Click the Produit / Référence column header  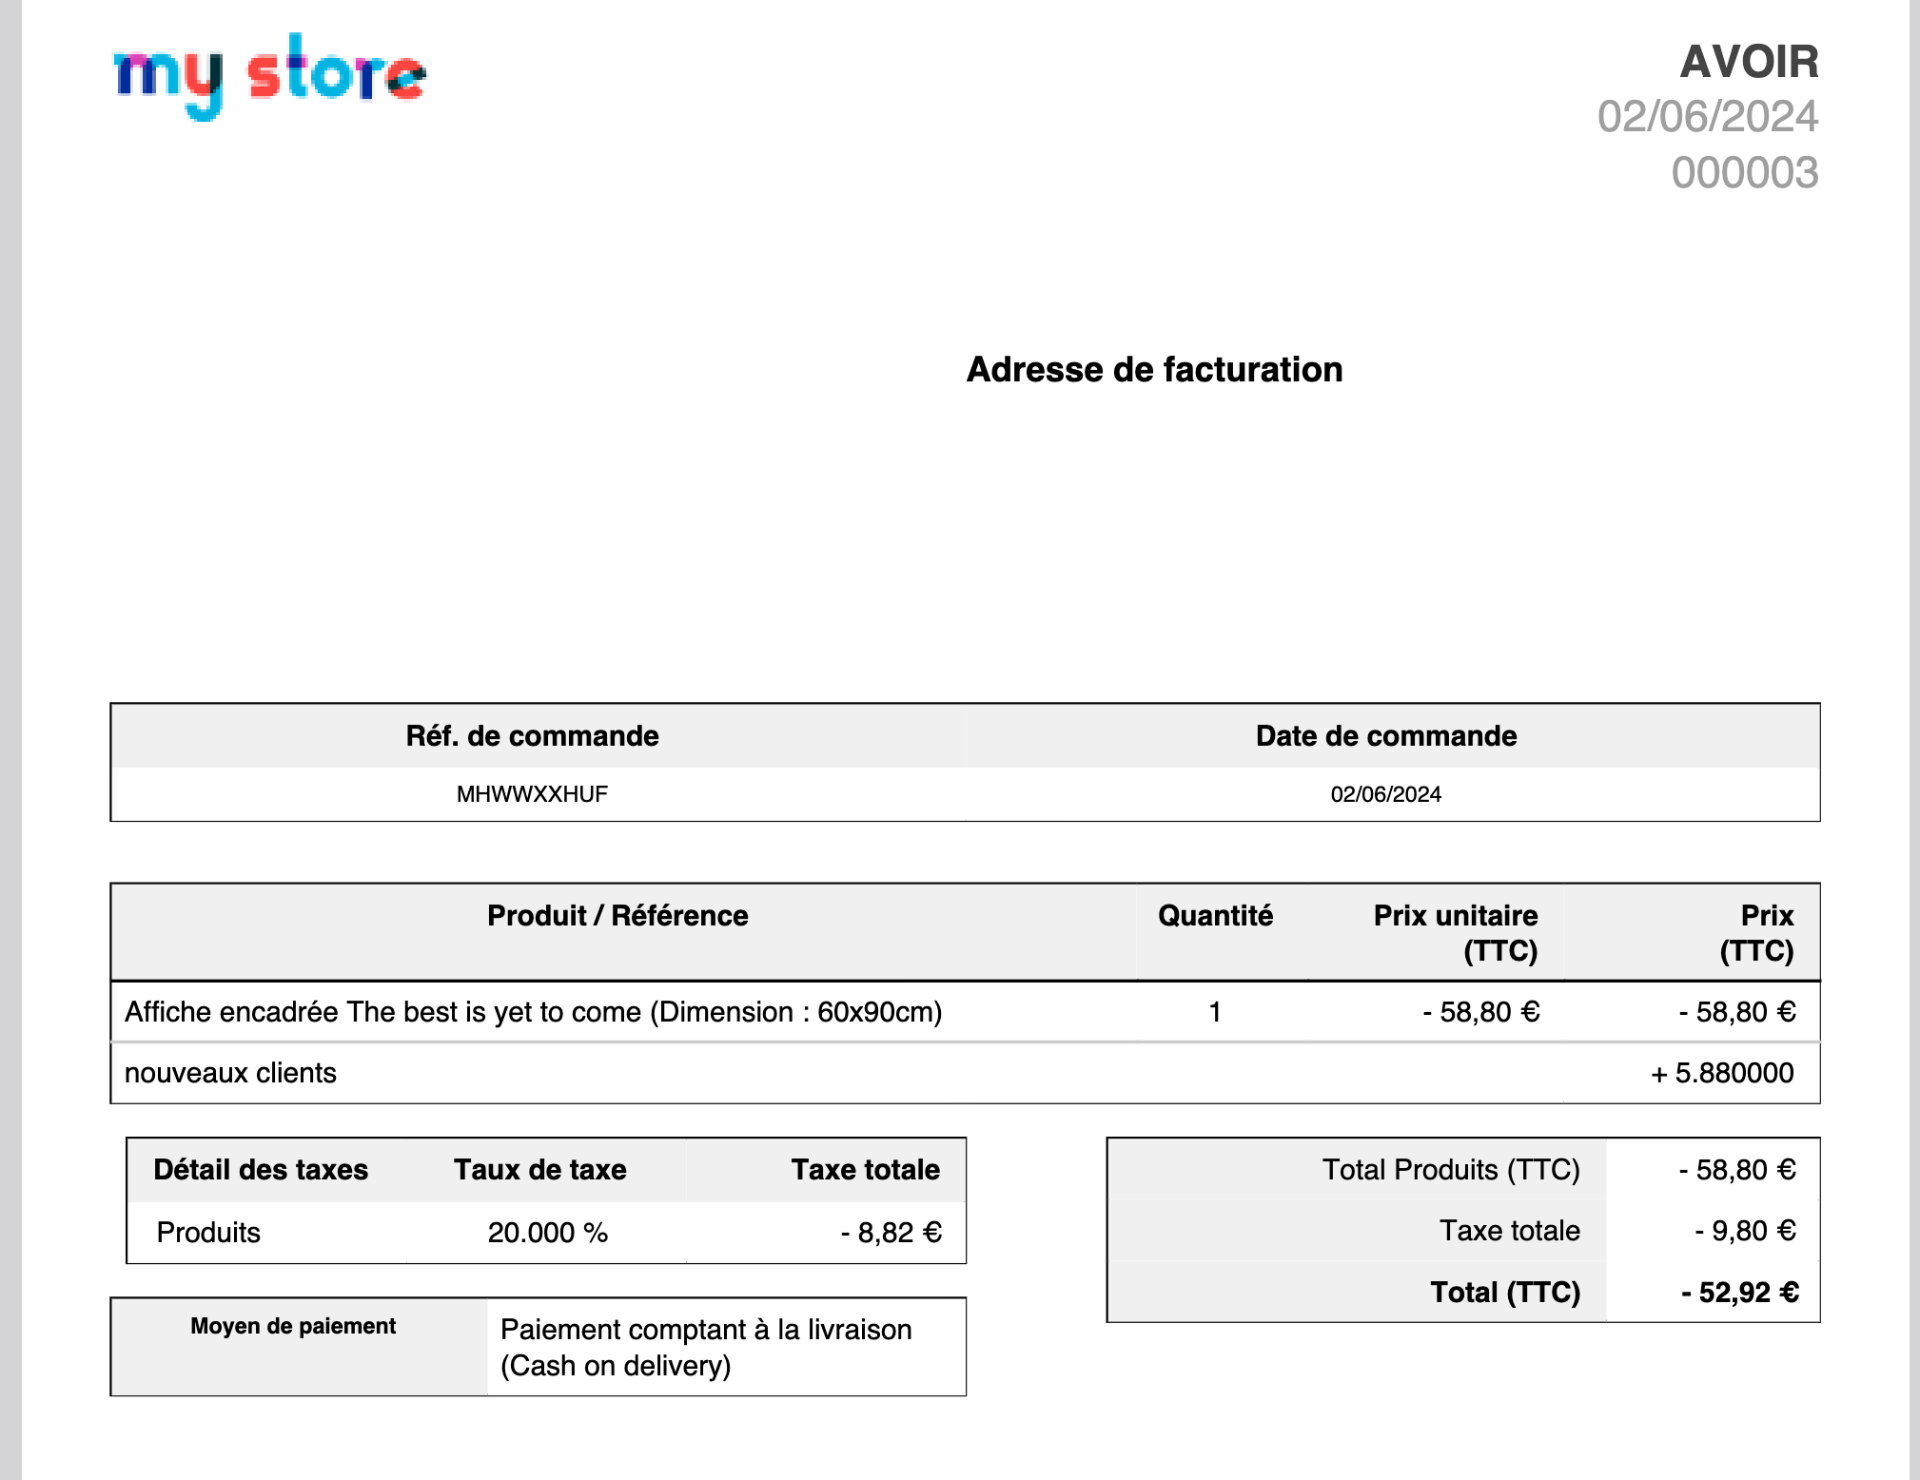(x=617, y=915)
